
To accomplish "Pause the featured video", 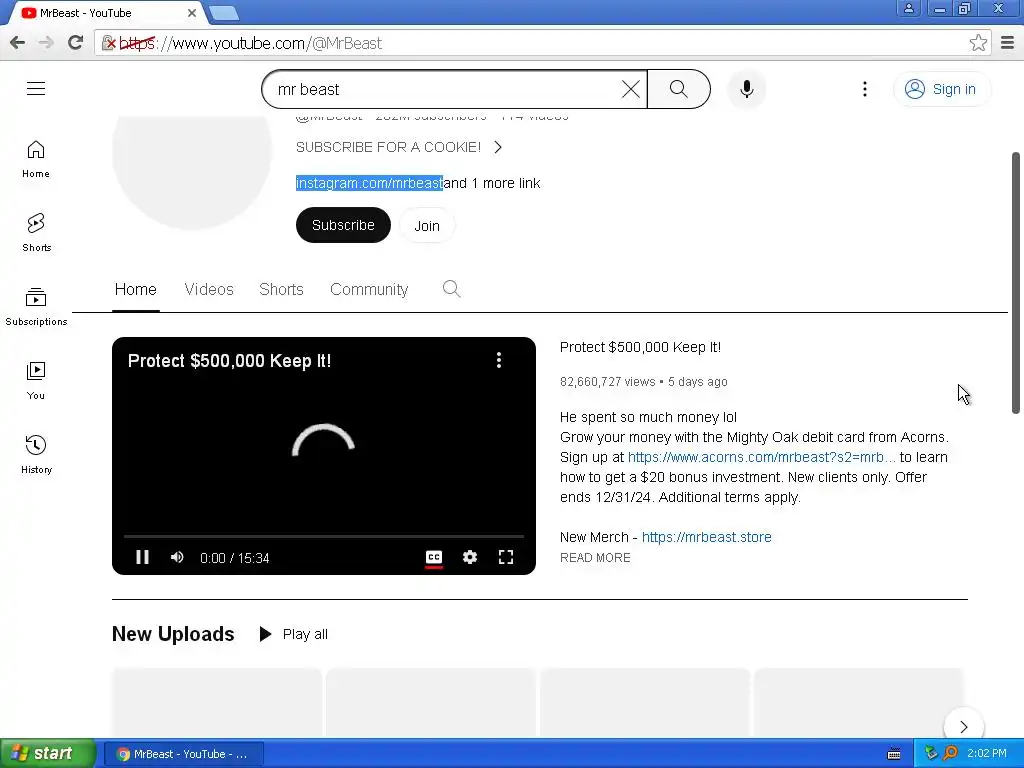I will pos(142,557).
